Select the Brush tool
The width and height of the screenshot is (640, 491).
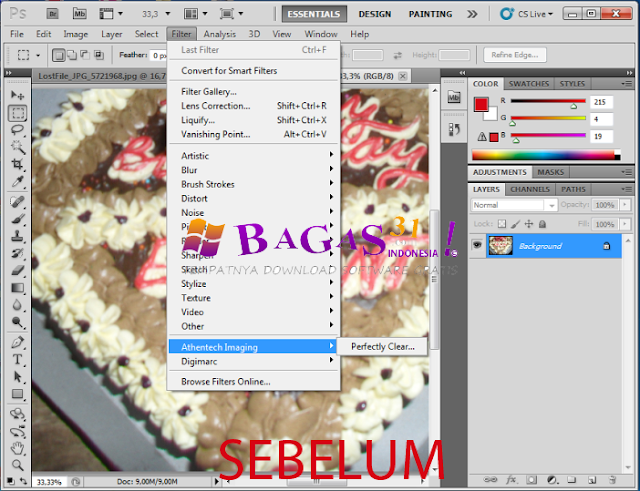pos(17,218)
